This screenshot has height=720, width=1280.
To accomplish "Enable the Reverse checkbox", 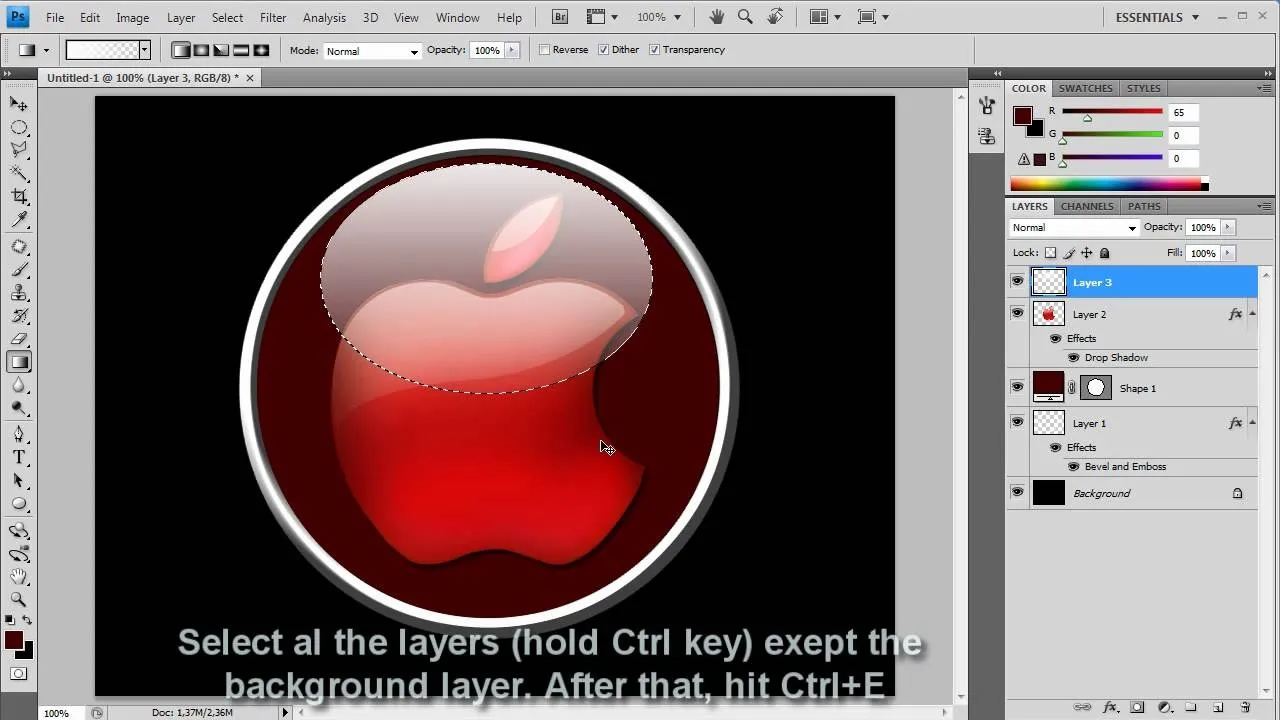I will pyautogui.click(x=545, y=50).
